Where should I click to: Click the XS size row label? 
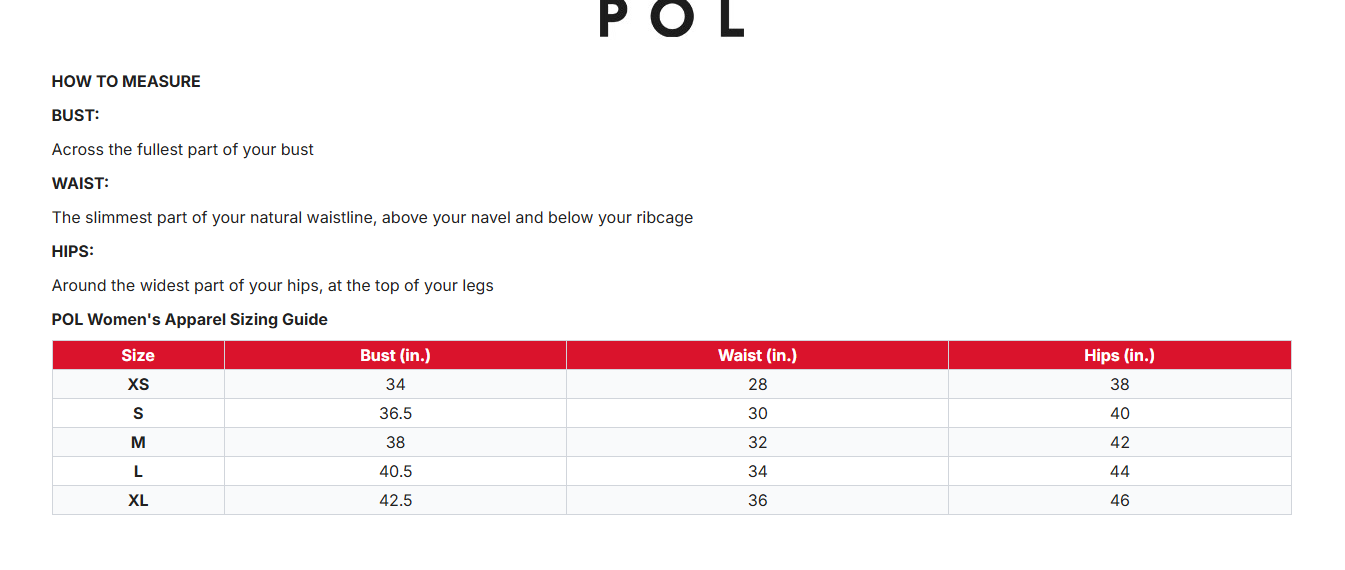click(x=138, y=385)
